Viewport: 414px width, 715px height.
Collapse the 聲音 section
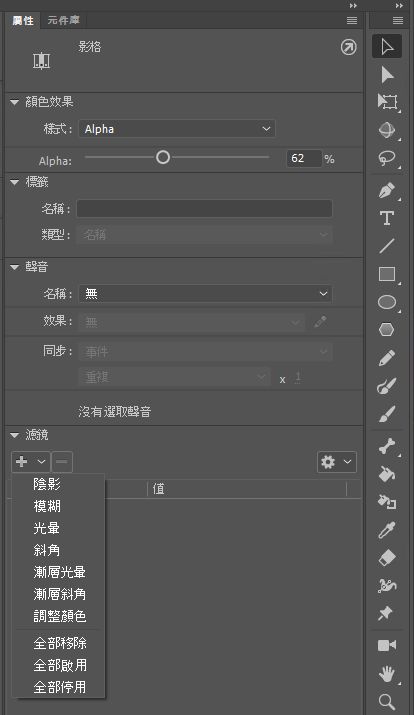(x=15, y=267)
